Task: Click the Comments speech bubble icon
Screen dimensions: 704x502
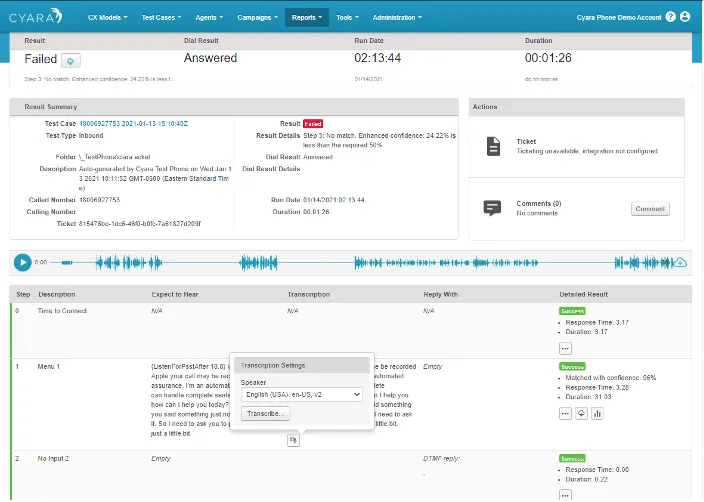Action: coord(492,208)
